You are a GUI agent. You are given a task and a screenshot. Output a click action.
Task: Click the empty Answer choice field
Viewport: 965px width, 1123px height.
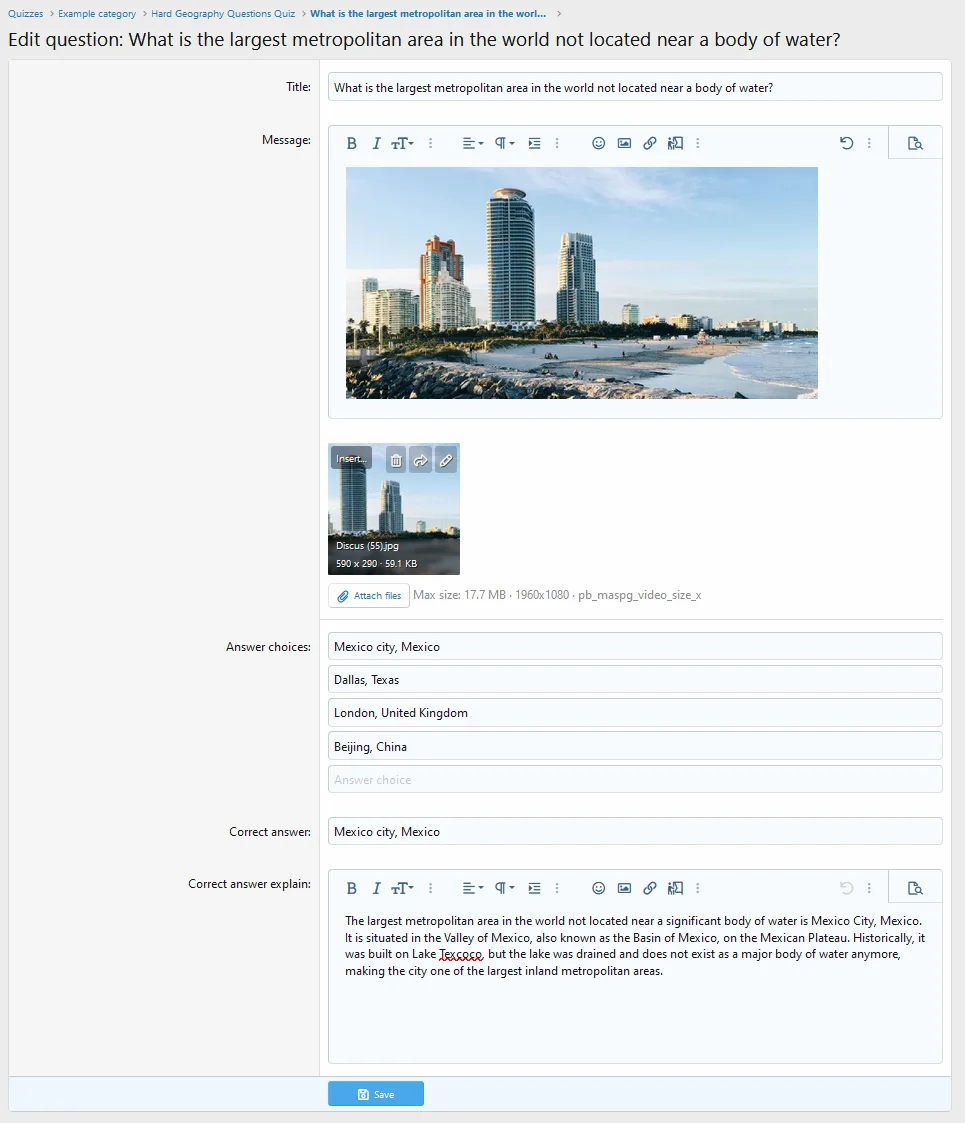(x=635, y=780)
